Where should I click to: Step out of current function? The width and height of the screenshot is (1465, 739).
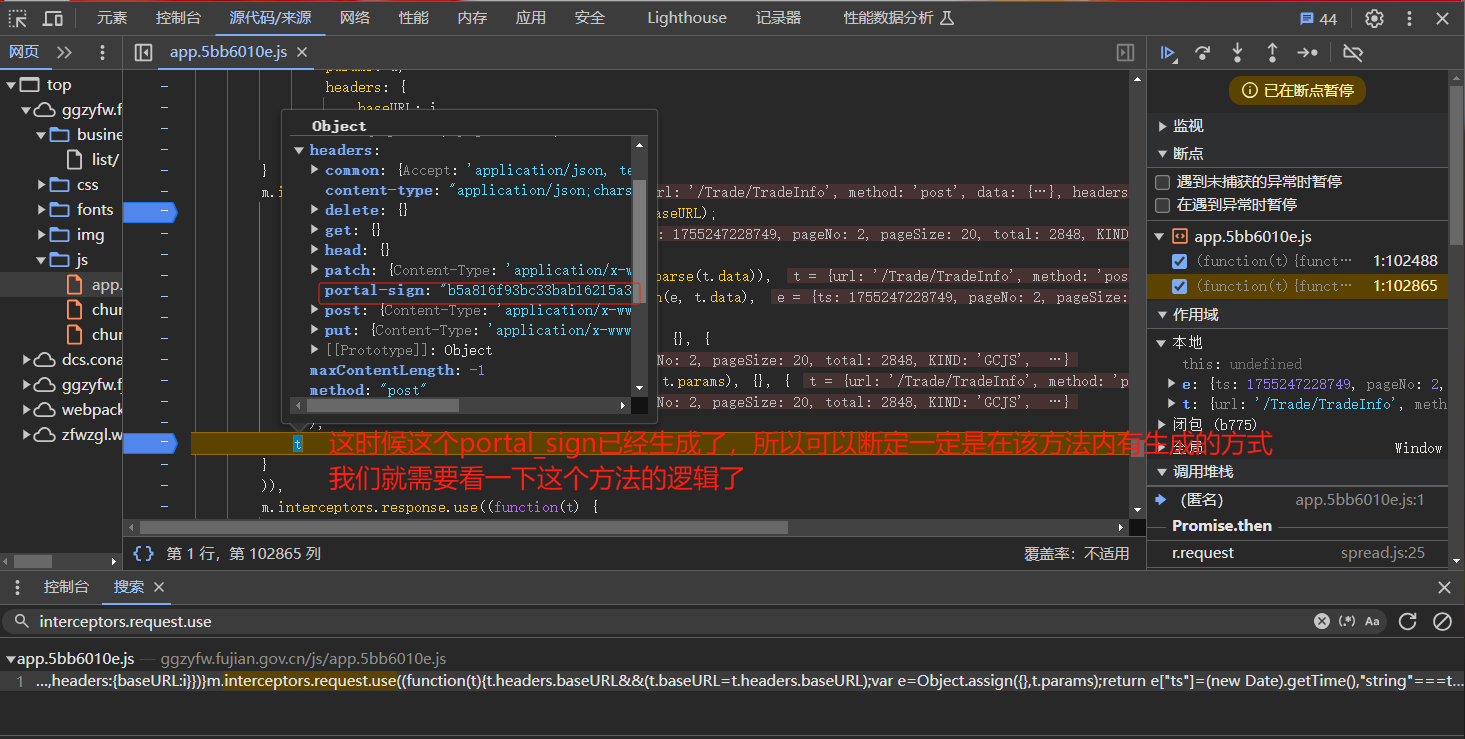1272,53
